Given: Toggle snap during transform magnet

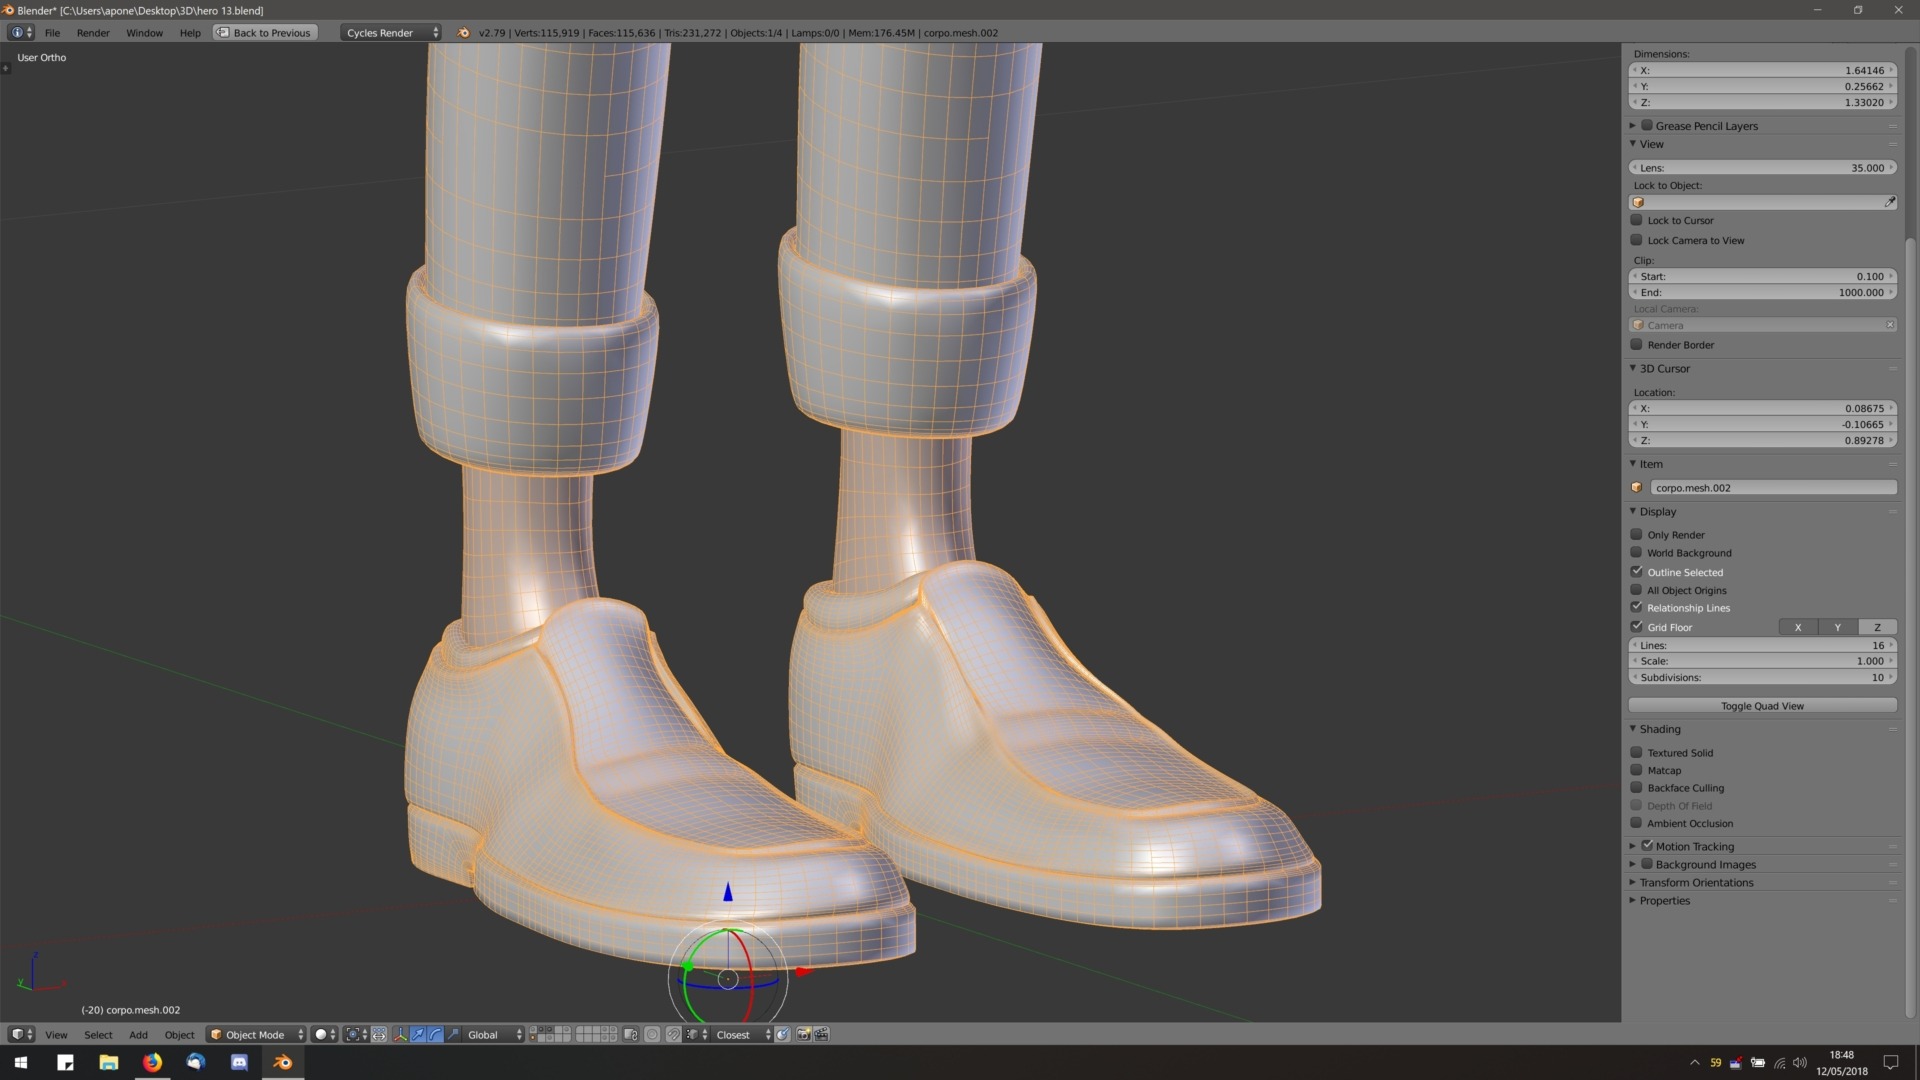Looking at the screenshot, I should click(x=674, y=1034).
